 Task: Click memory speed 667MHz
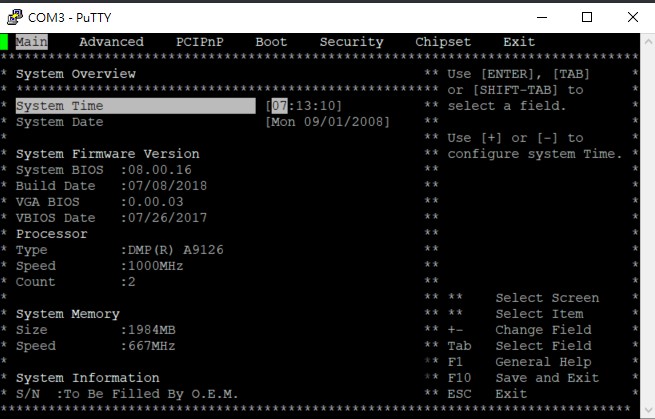(x=152, y=346)
